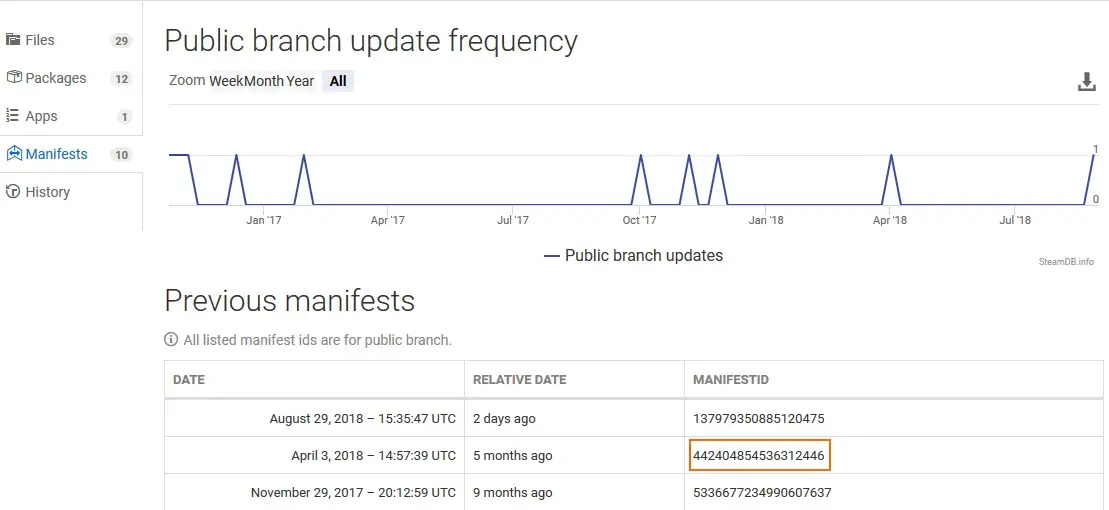Open the Files tab with 29 items
This screenshot has width=1109, height=510.
point(71,40)
